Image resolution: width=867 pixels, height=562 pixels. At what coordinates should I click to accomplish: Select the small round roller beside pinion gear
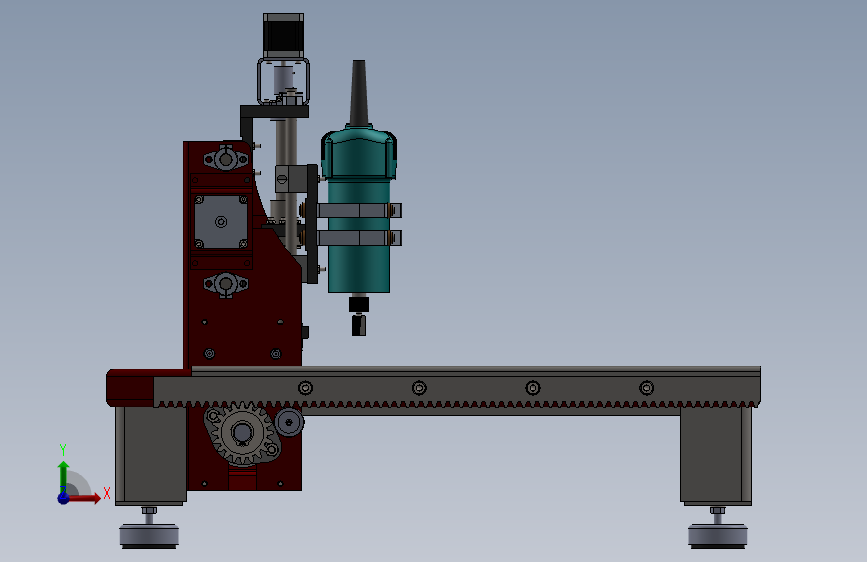point(289,423)
